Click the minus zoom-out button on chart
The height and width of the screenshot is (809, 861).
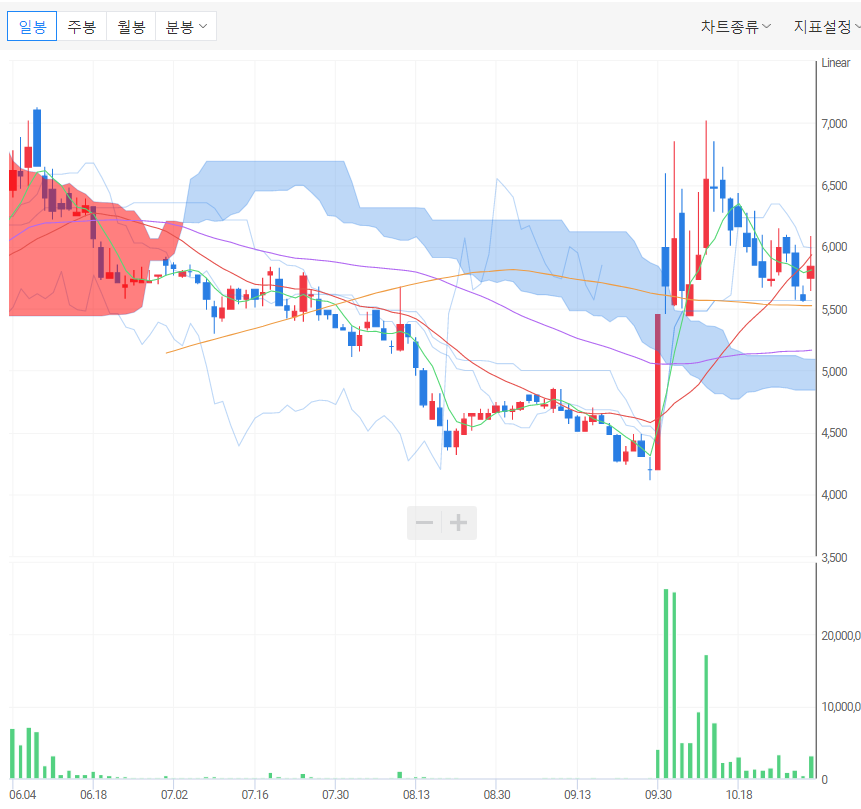point(424,522)
